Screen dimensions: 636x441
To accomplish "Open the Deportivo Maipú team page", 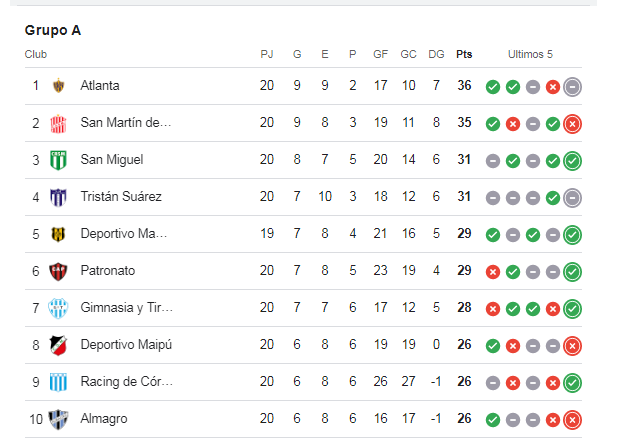I will click(126, 345).
